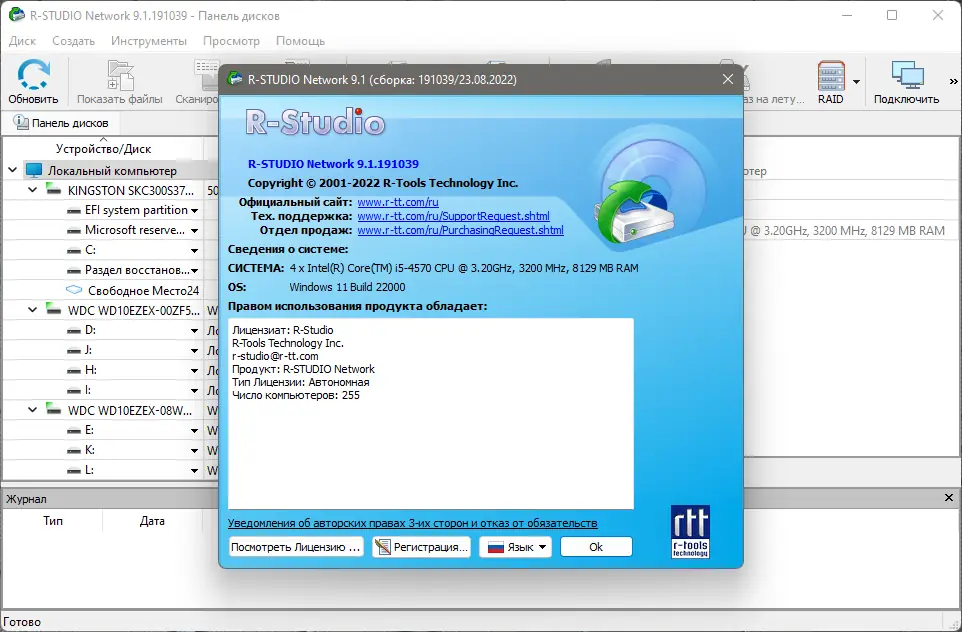Click the KINGSTON drive icon
This screenshot has width=962, height=632.
(54, 190)
